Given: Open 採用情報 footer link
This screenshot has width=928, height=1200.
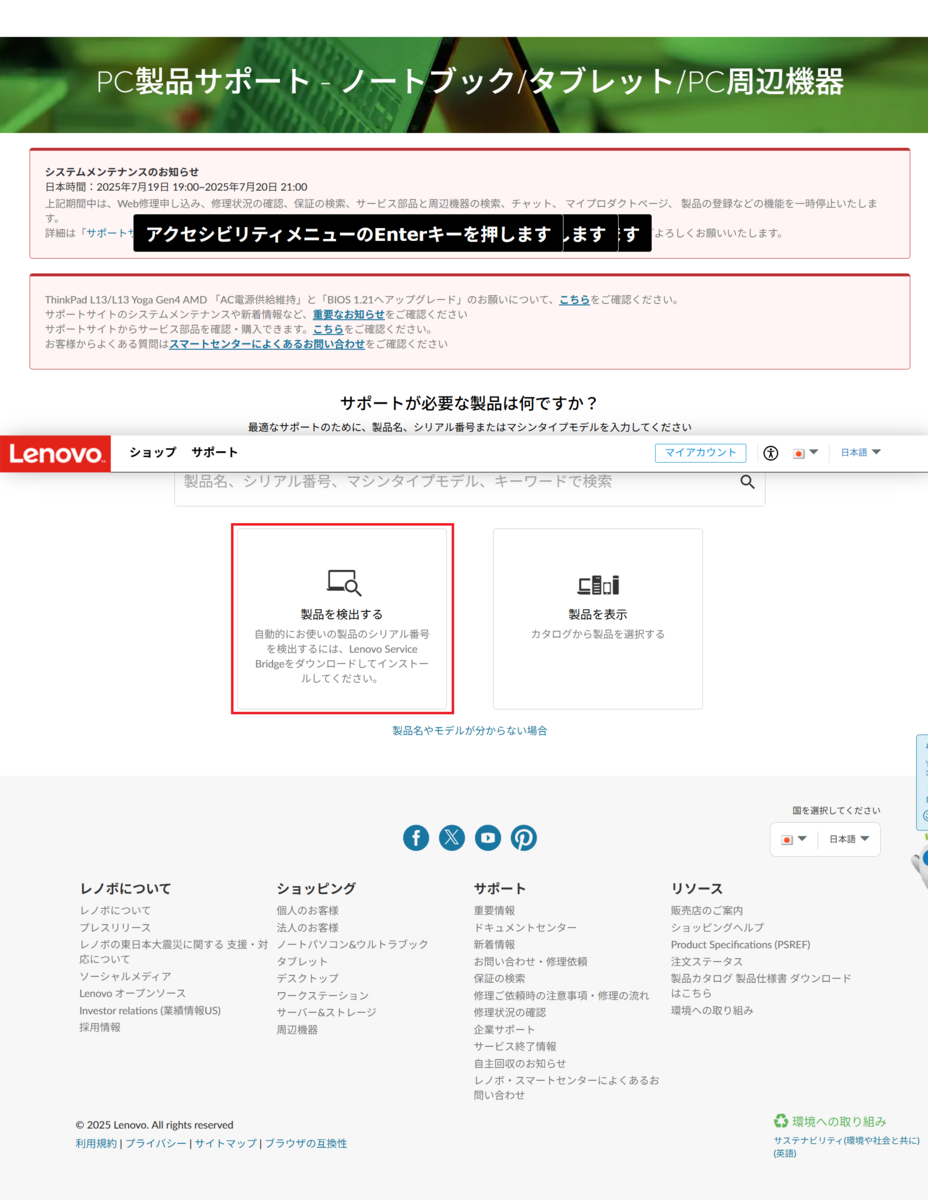Looking at the screenshot, I should (x=100, y=1028).
